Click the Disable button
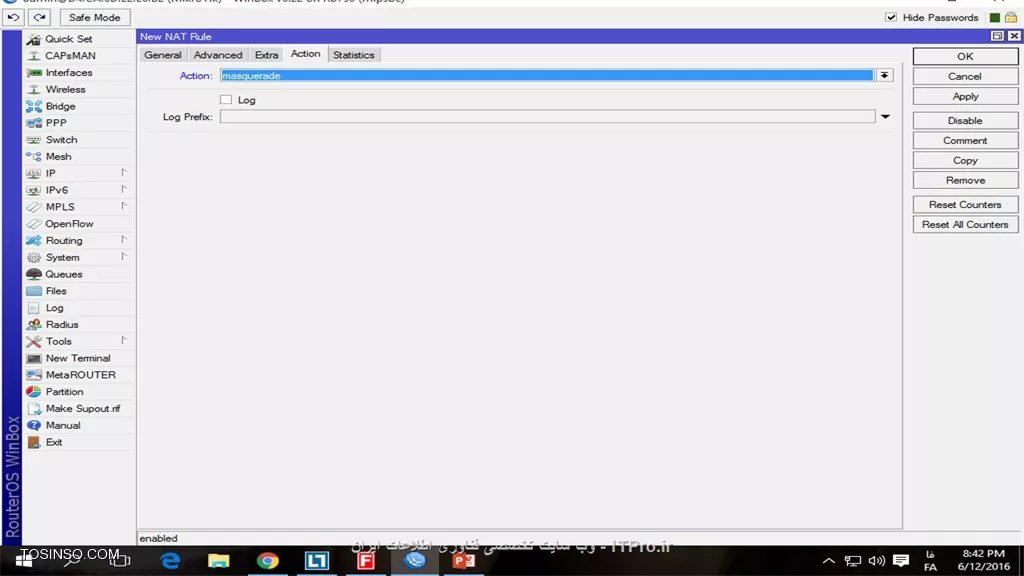This screenshot has width=1024, height=576. 965,121
